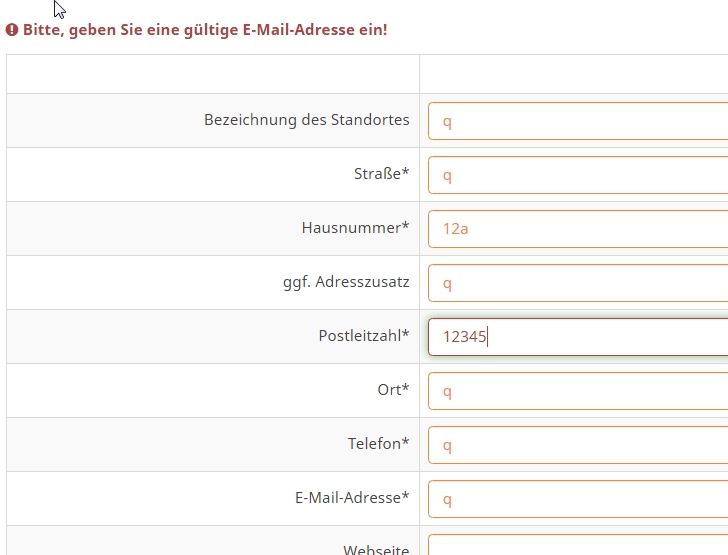Select the Hausnummer input containing 12a

[578, 229]
